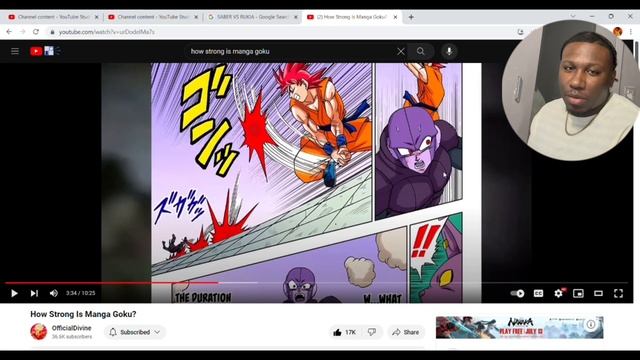
Task: Visit the OfficialDivine channel name link
Action: 71,328
